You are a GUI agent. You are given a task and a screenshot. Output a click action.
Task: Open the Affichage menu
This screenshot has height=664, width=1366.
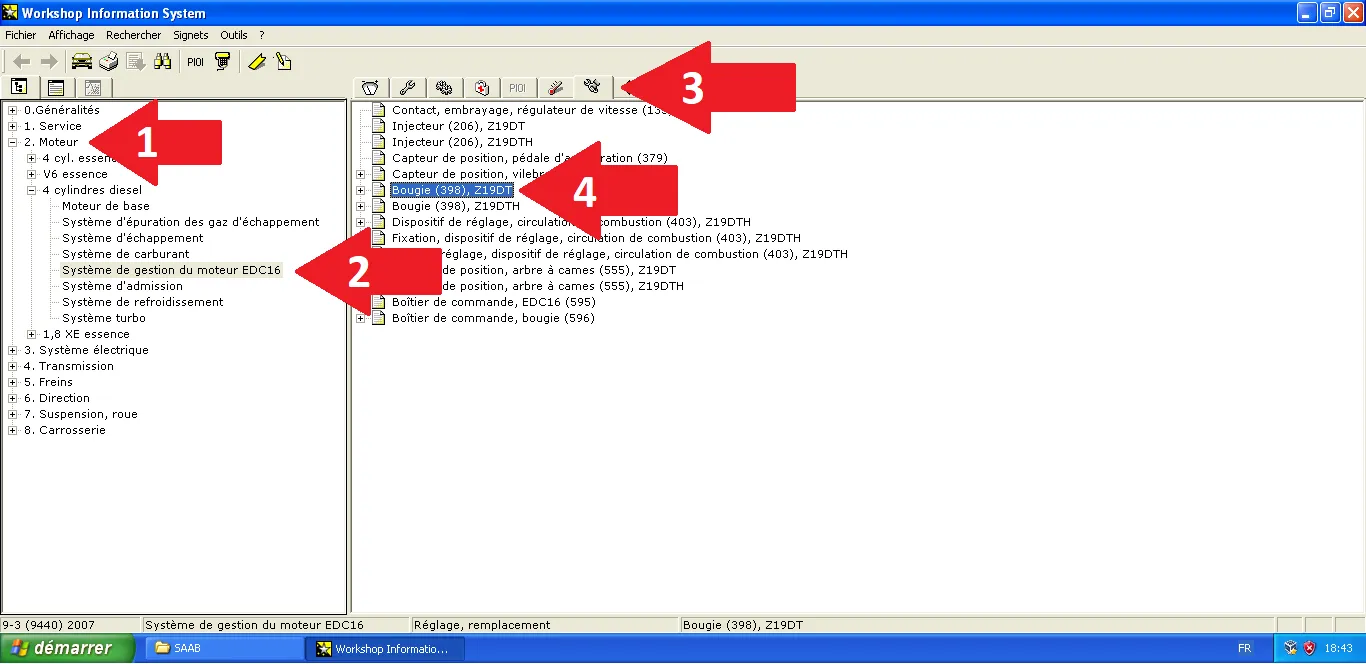click(x=70, y=34)
